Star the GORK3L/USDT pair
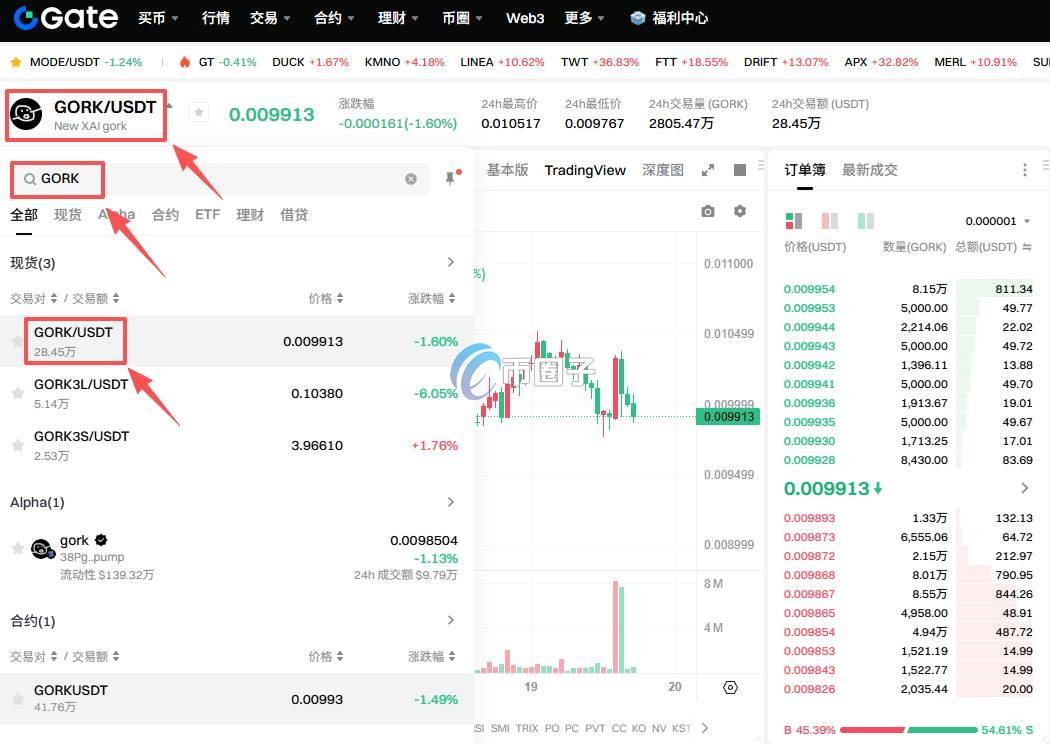 17,394
